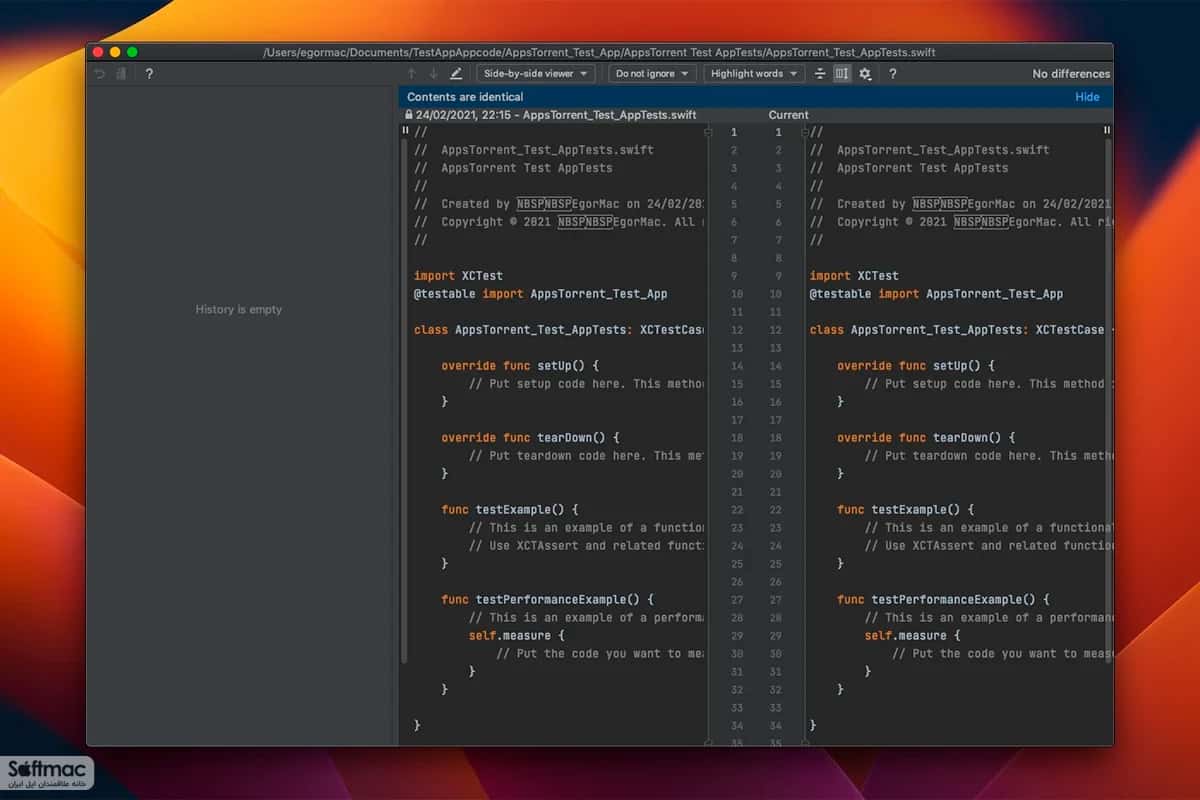This screenshot has width=1200, height=800.
Task: Click Hide link in the notification bar
Action: tap(1087, 97)
